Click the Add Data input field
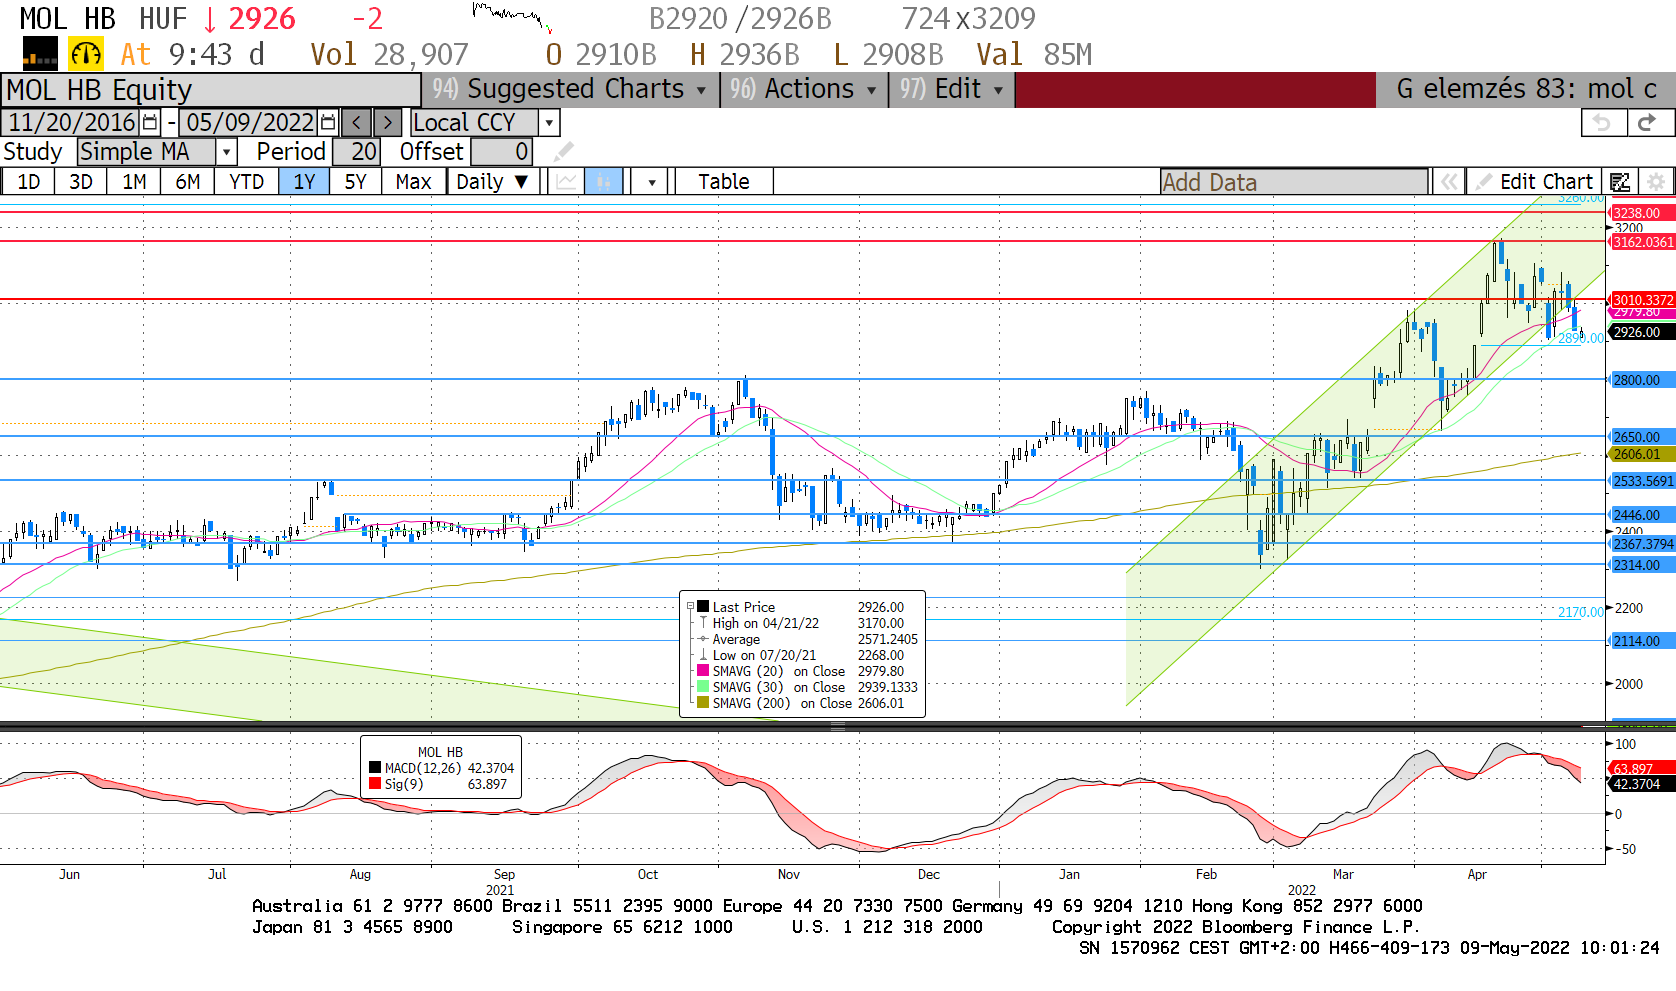 coord(1294,182)
